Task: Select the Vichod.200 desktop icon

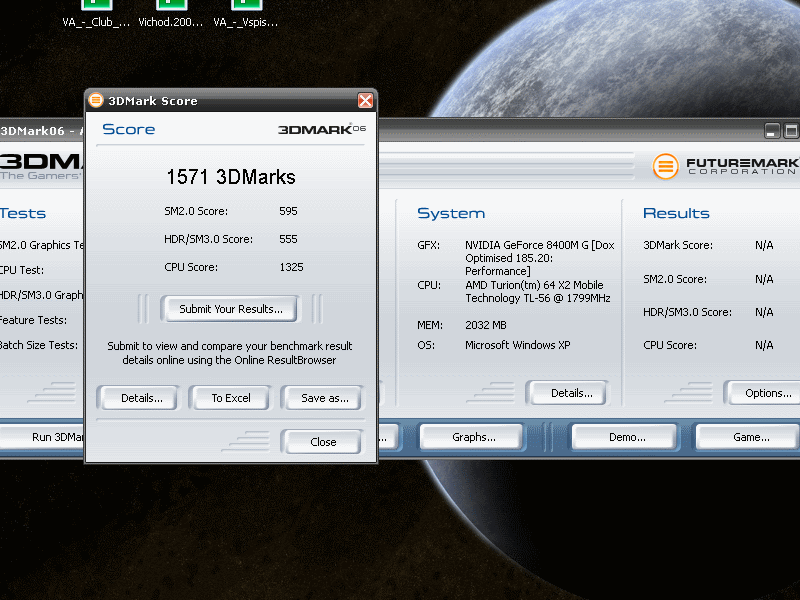Action: point(171,14)
